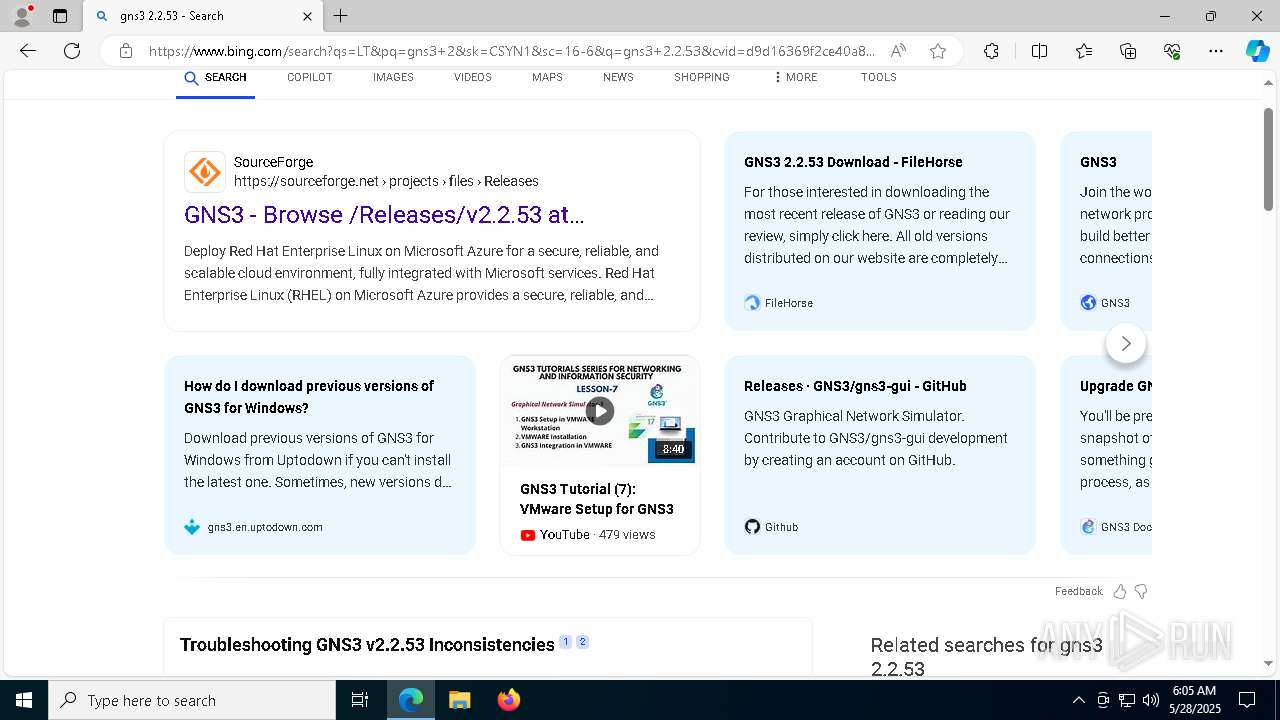Open the Extensions puzzle icon
Viewport: 1280px width, 720px height.
click(991, 51)
